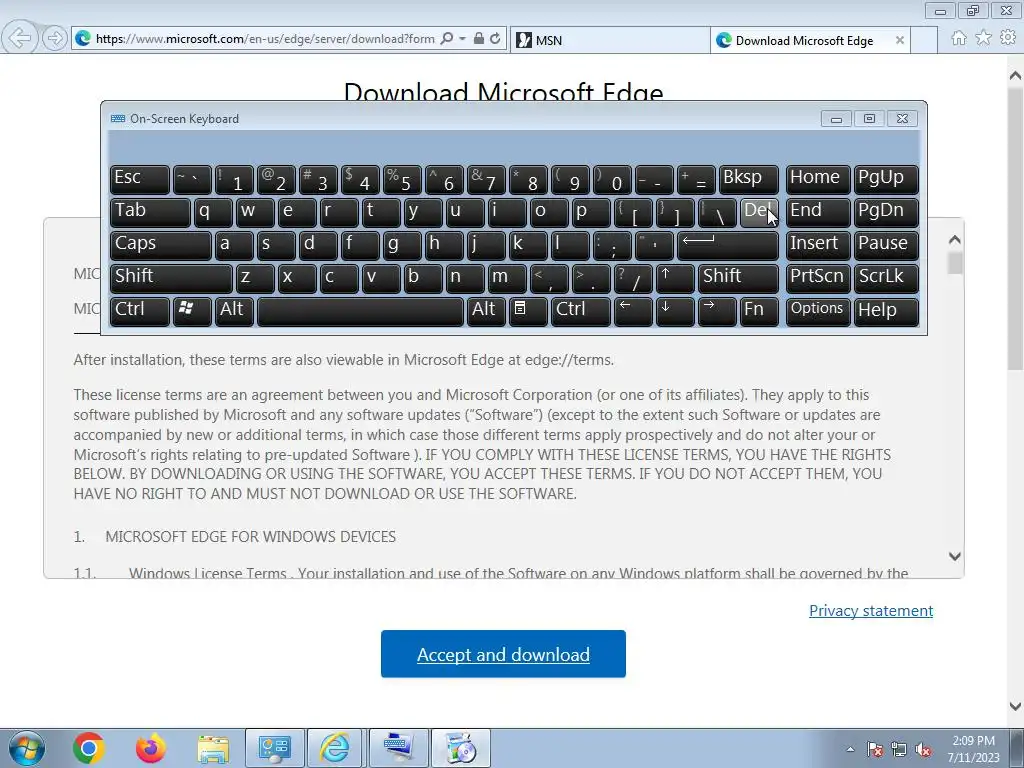The width and height of the screenshot is (1024, 768).
Task: Launch Google Chrome from the taskbar
Action: point(89,748)
